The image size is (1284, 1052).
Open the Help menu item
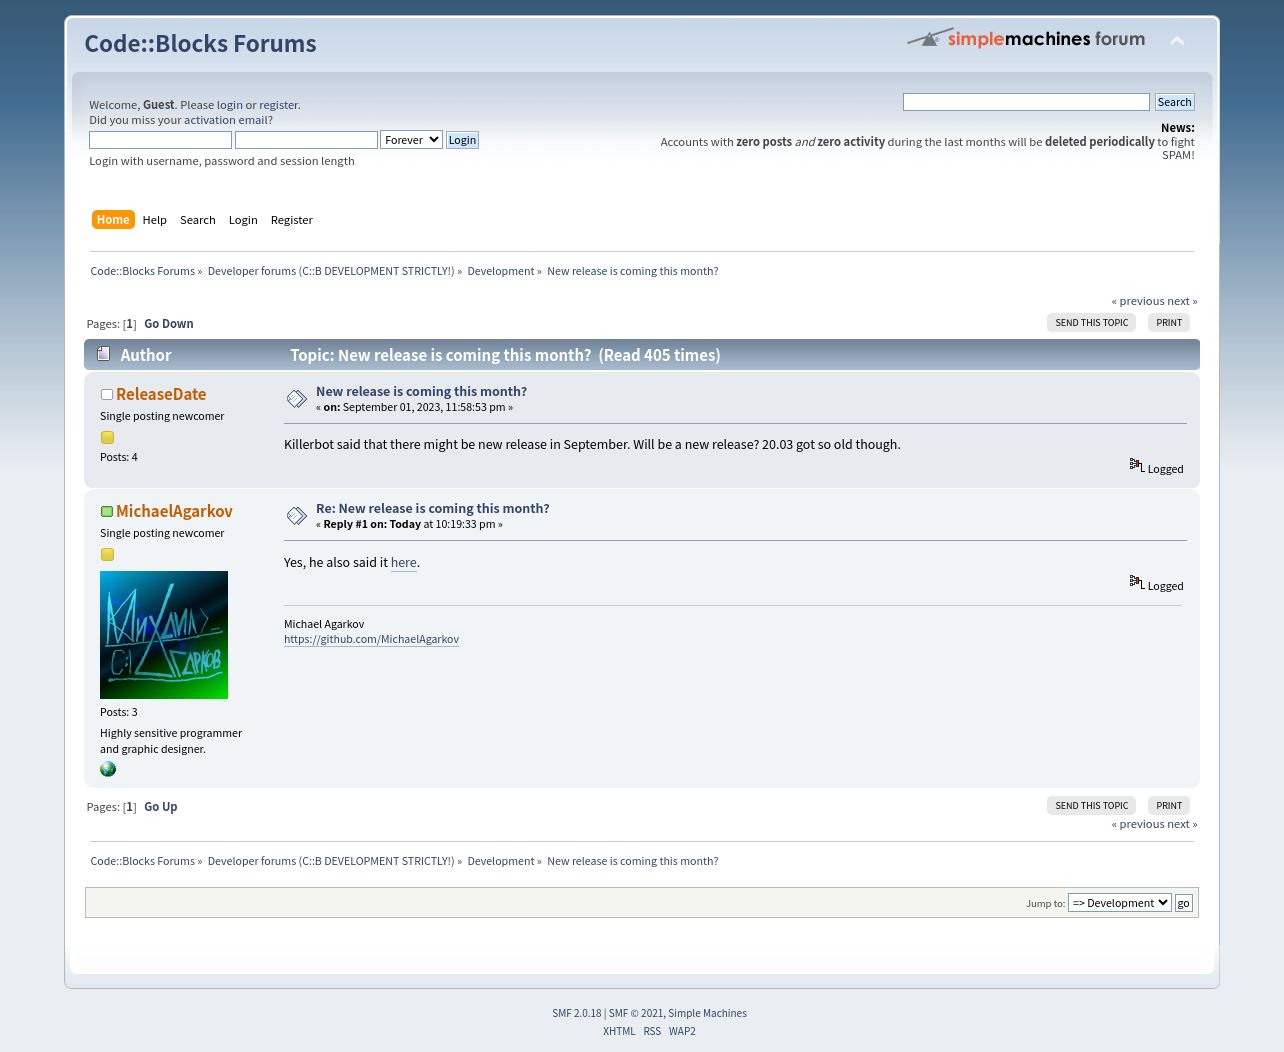[155, 220]
